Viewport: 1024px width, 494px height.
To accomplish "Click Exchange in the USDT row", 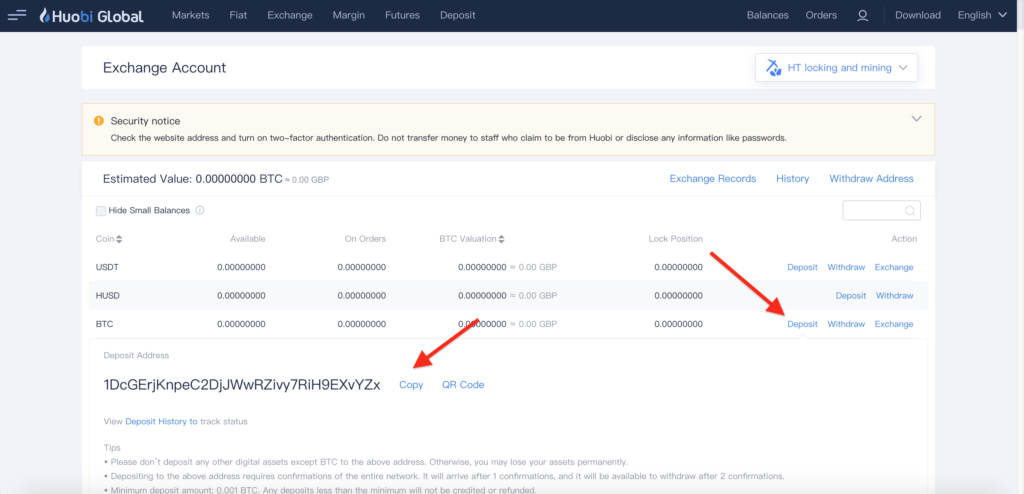I will pyautogui.click(x=893, y=267).
